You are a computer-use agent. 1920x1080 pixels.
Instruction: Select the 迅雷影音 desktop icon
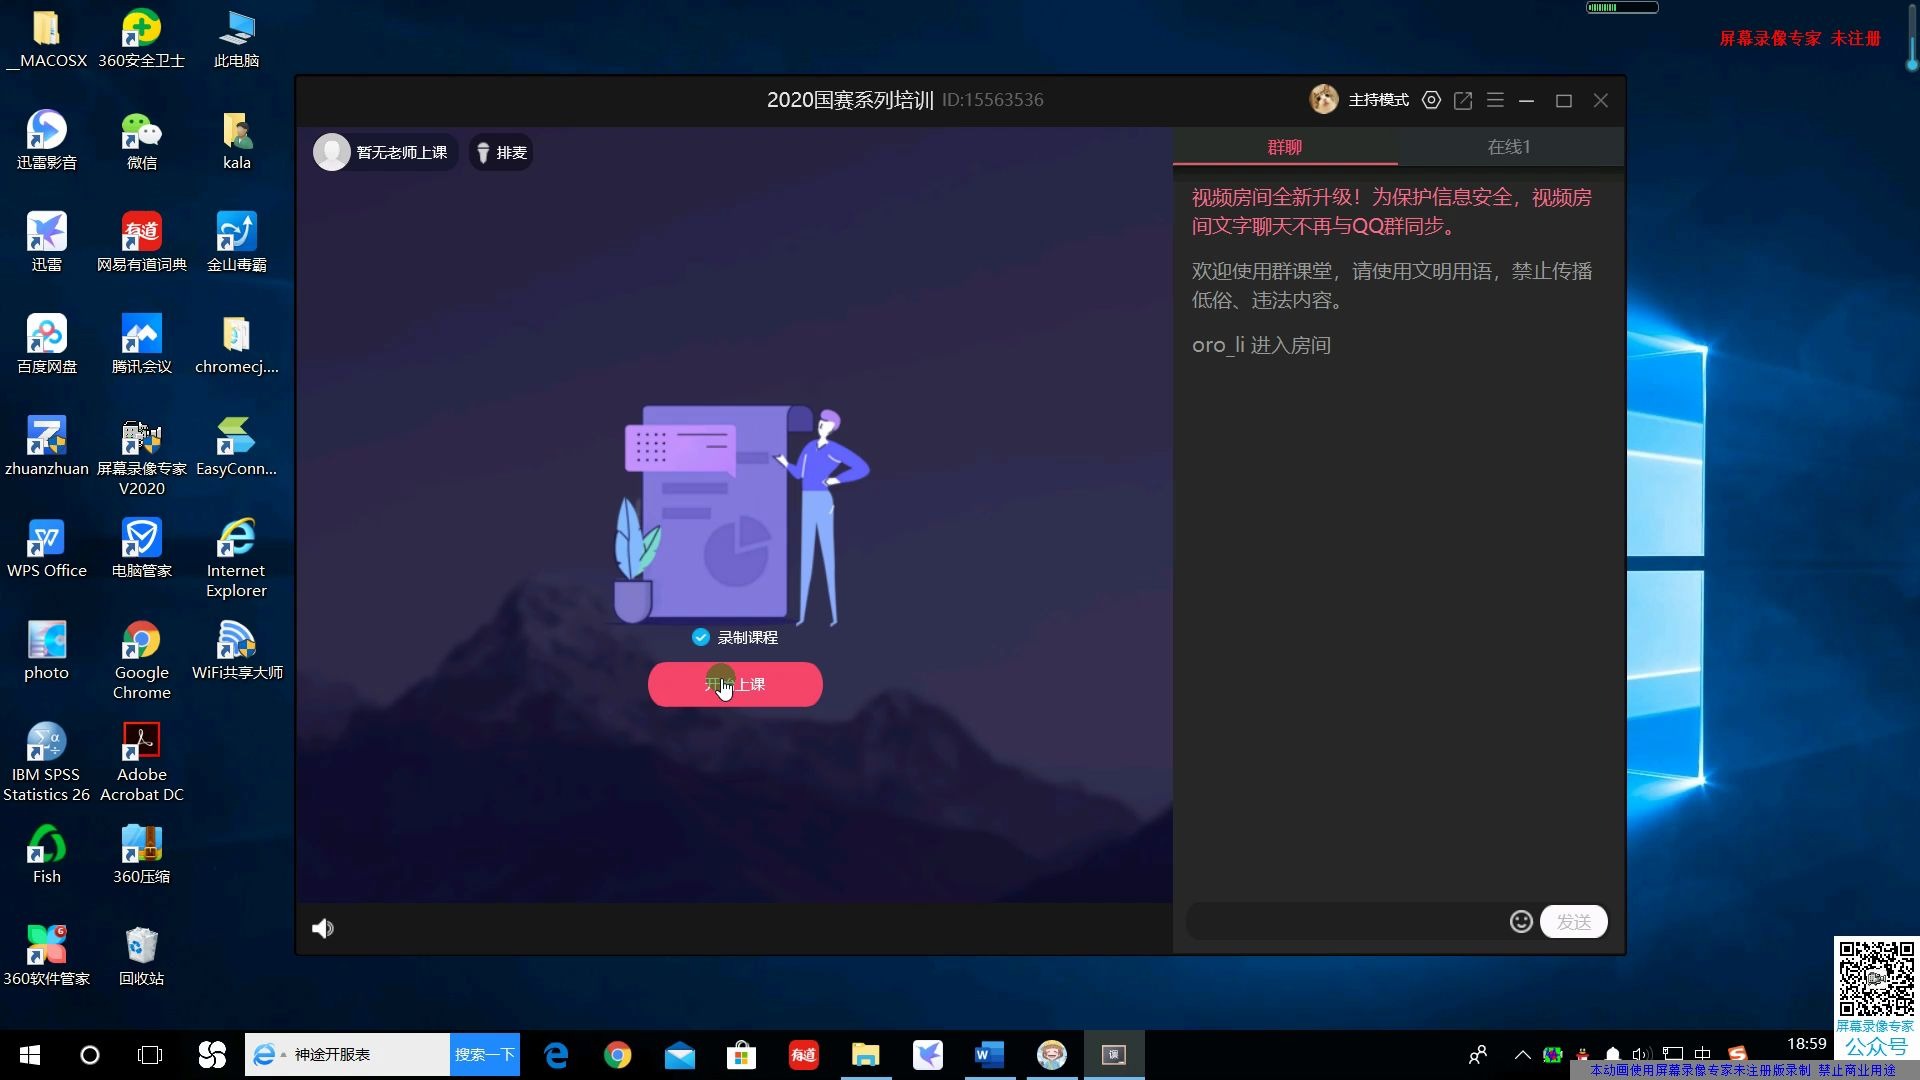[46, 141]
